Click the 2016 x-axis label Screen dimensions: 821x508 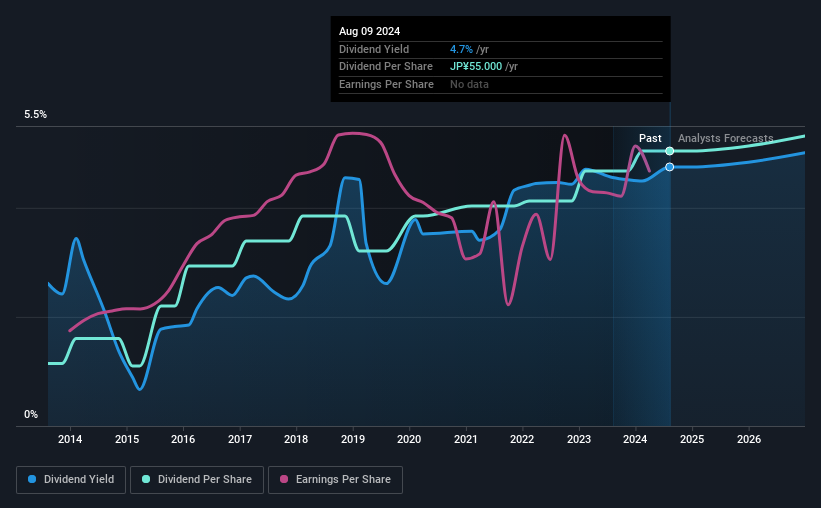183,439
